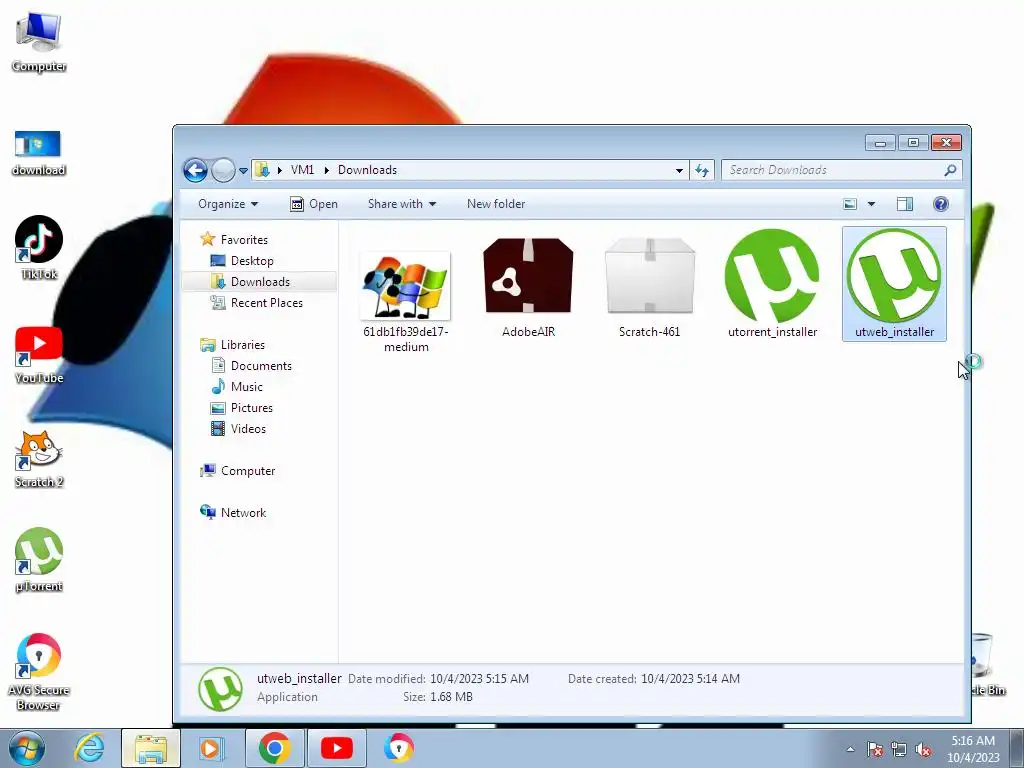This screenshot has width=1024, height=768.
Task: Select the Scratch 2 desktop shortcut
Action: tap(39, 459)
